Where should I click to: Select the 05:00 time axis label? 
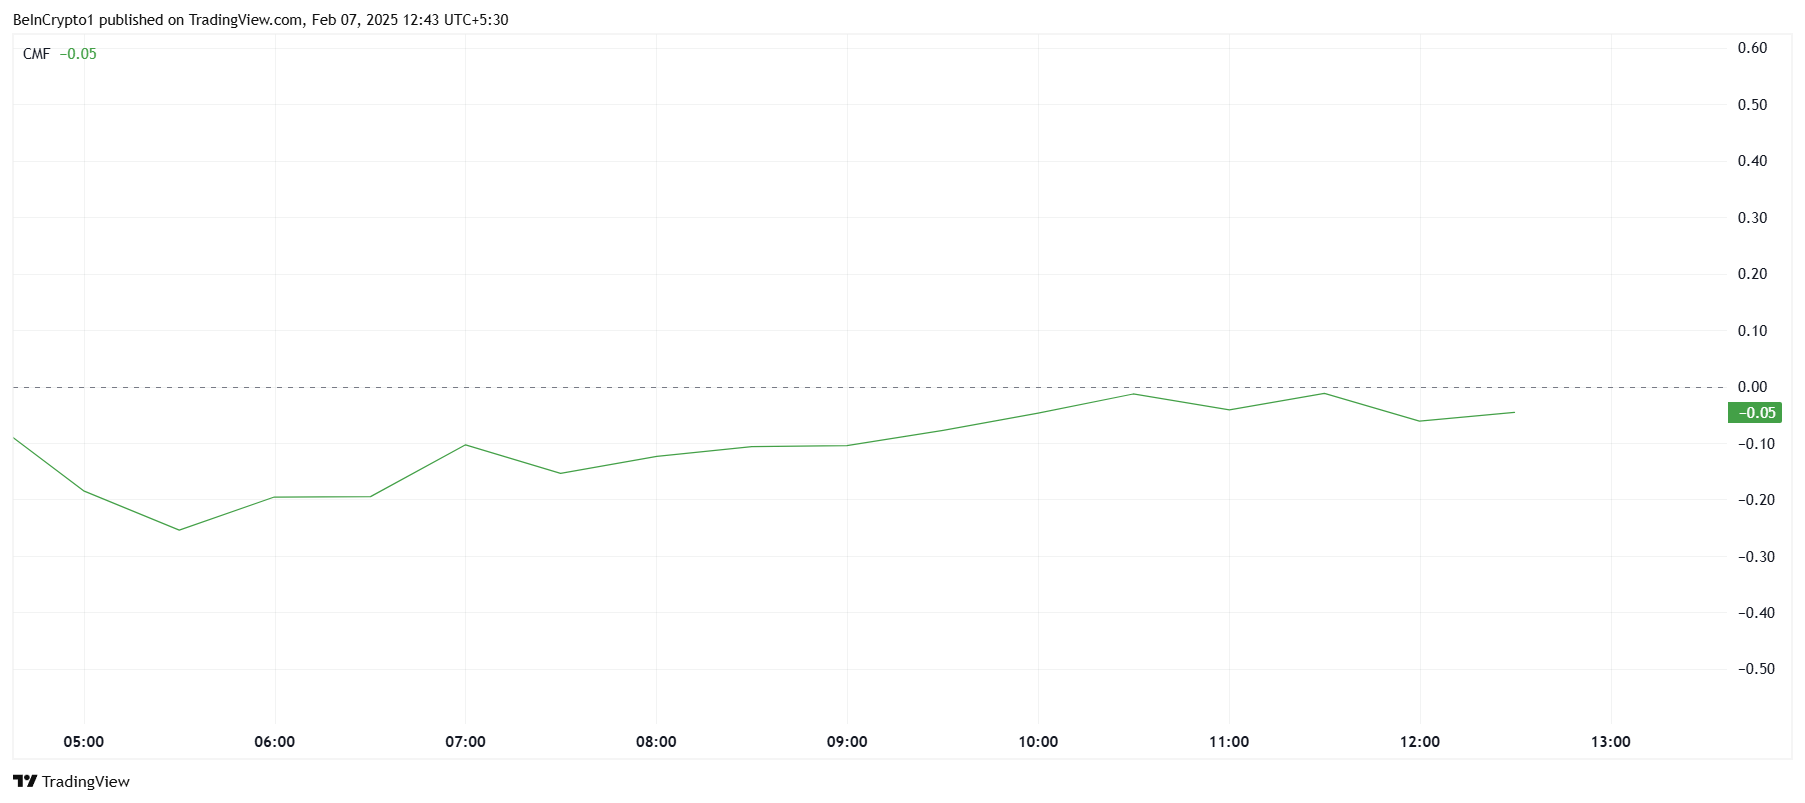(84, 742)
